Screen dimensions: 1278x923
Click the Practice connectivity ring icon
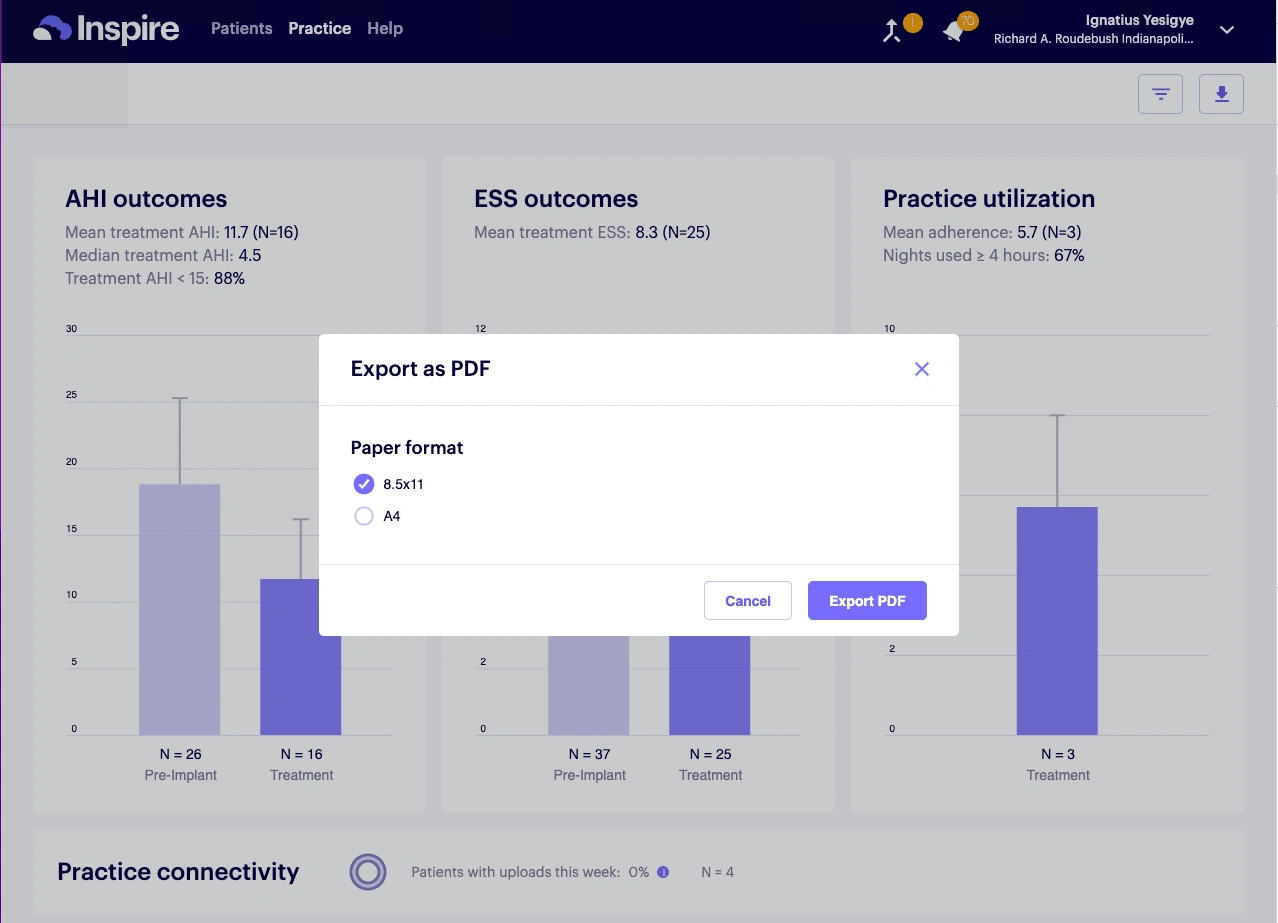(x=368, y=872)
